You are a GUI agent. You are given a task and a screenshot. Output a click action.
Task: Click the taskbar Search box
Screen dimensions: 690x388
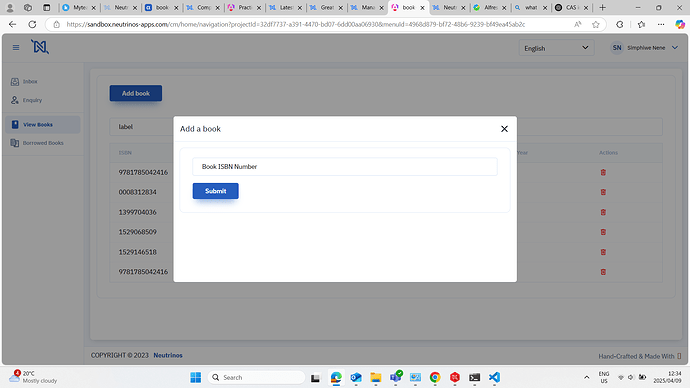pyautogui.click(x=257, y=377)
